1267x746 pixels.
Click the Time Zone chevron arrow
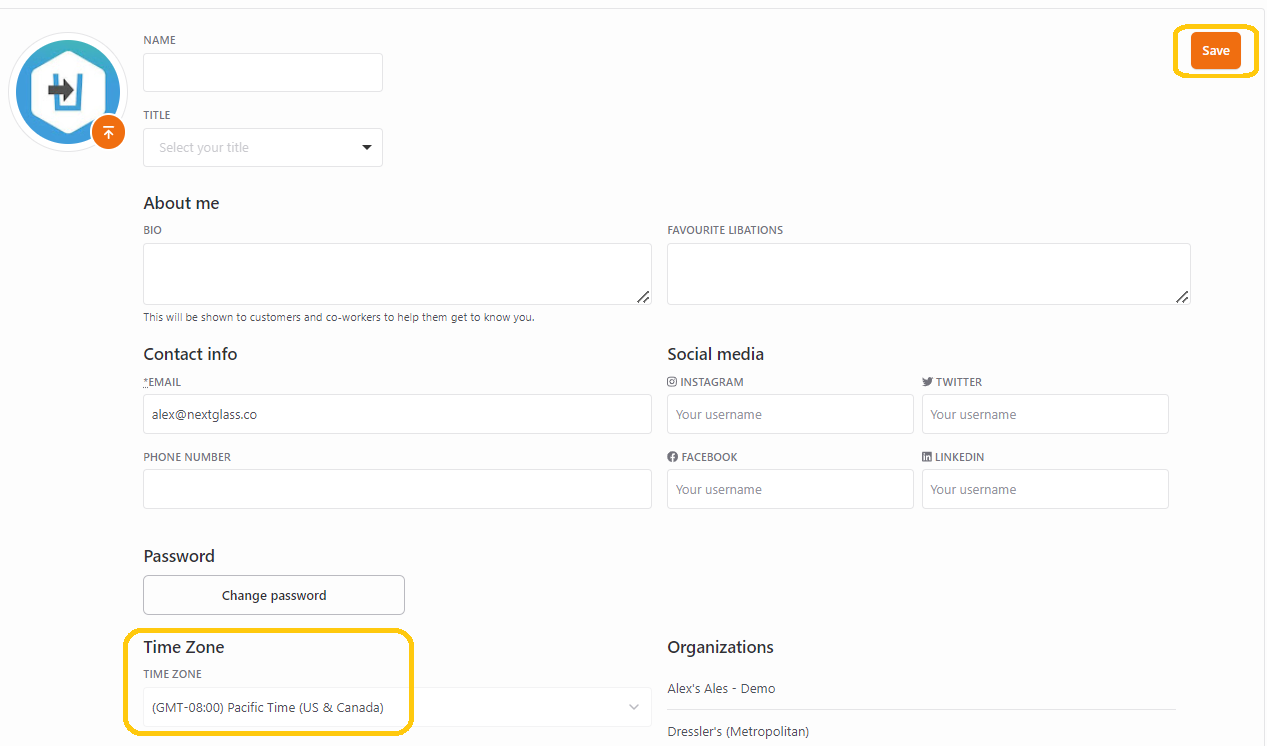[x=634, y=707]
